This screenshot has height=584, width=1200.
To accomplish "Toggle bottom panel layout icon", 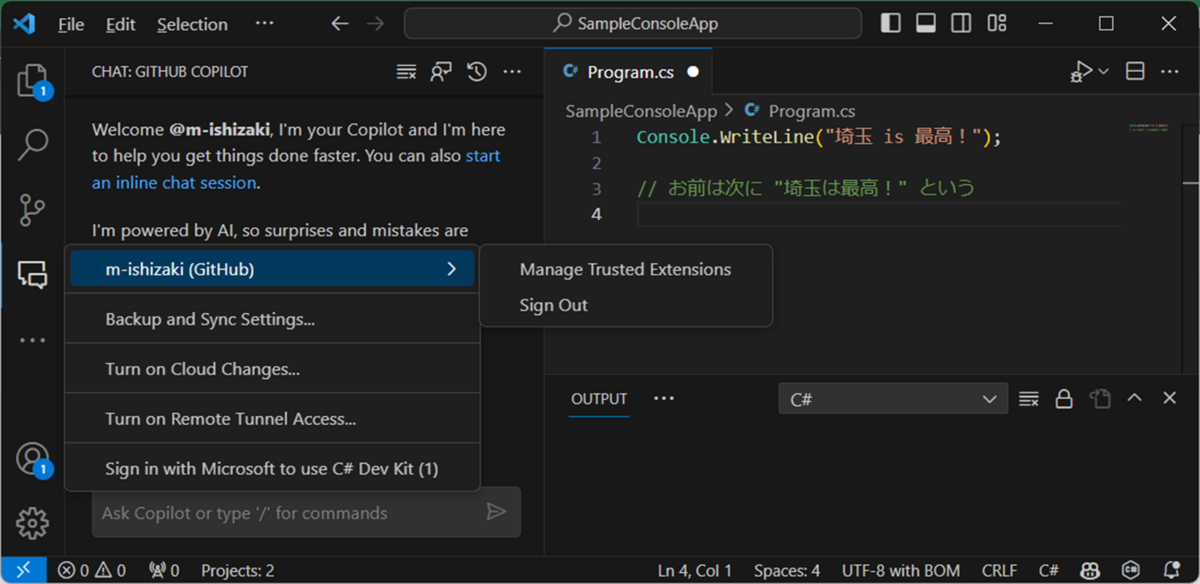I will 926,23.
